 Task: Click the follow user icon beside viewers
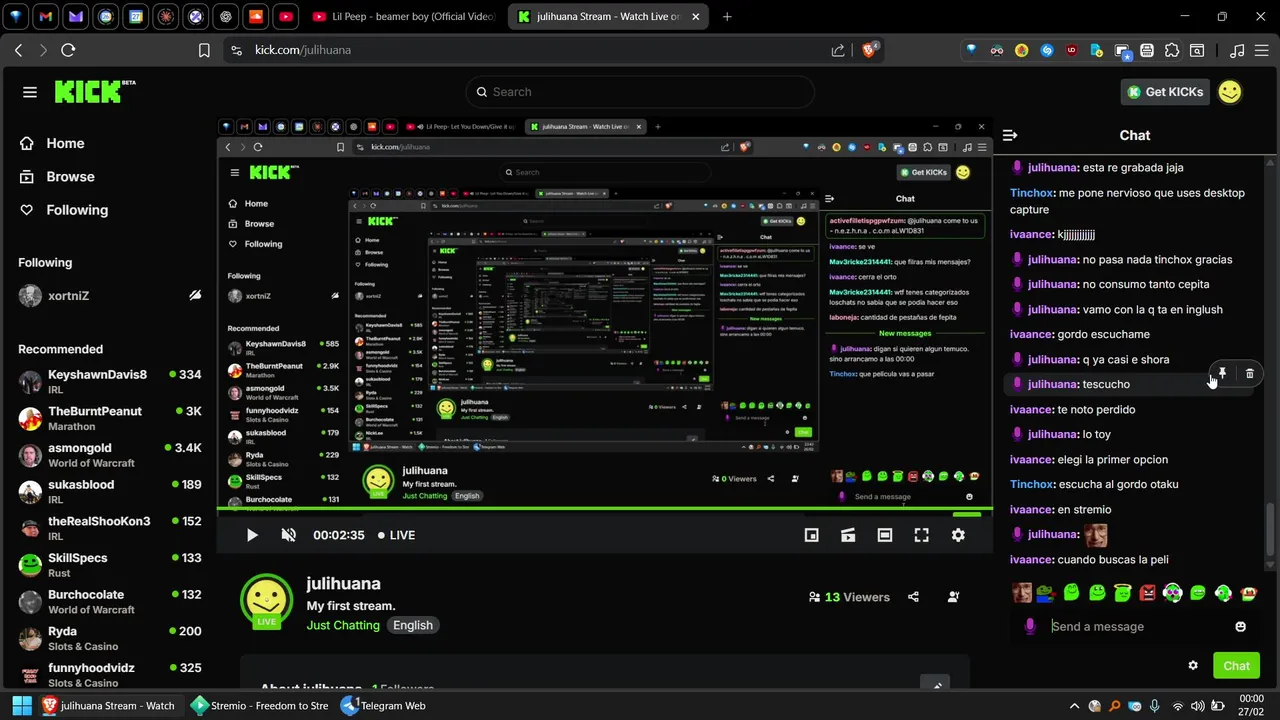click(953, 597)
